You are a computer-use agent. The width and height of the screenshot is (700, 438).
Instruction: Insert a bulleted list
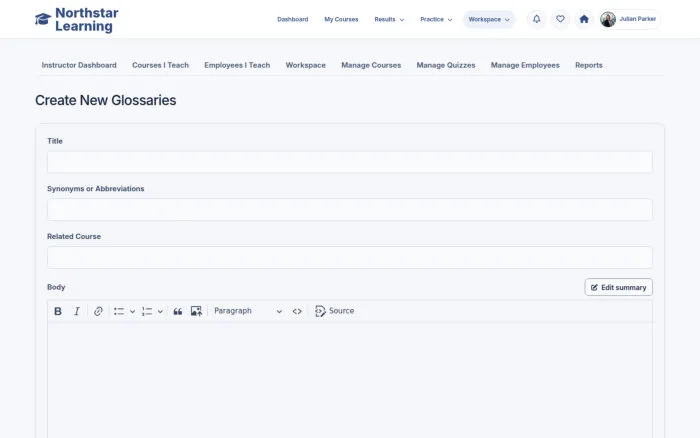point(119,311)
